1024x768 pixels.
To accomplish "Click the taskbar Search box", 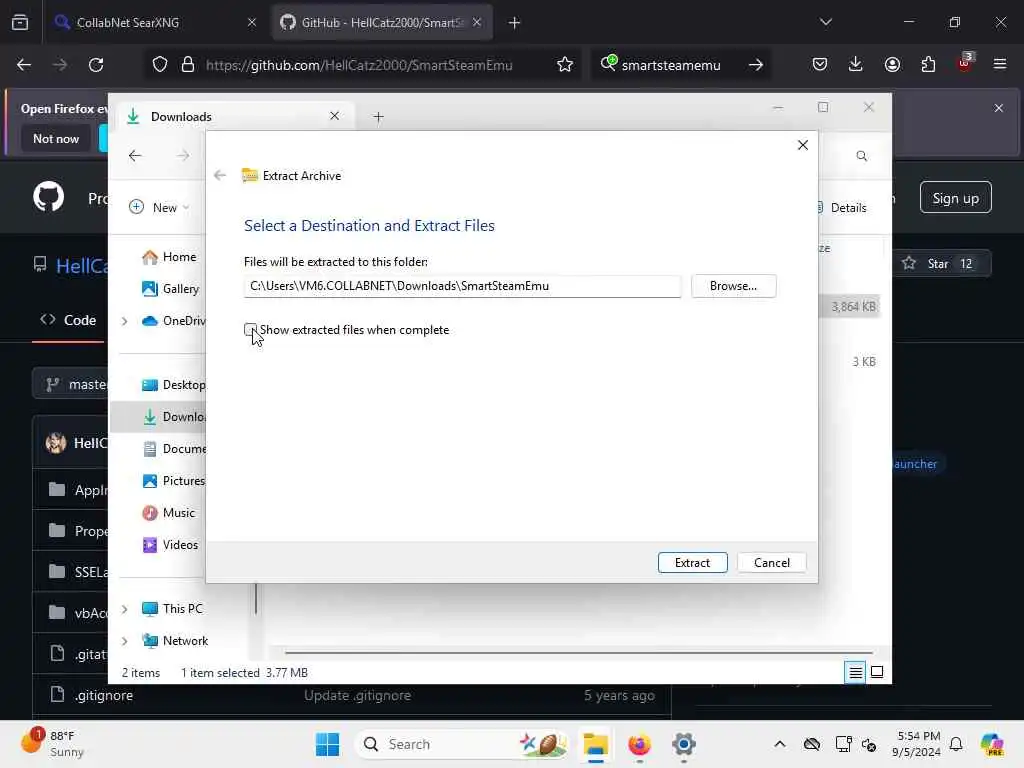I will (462, 744).
